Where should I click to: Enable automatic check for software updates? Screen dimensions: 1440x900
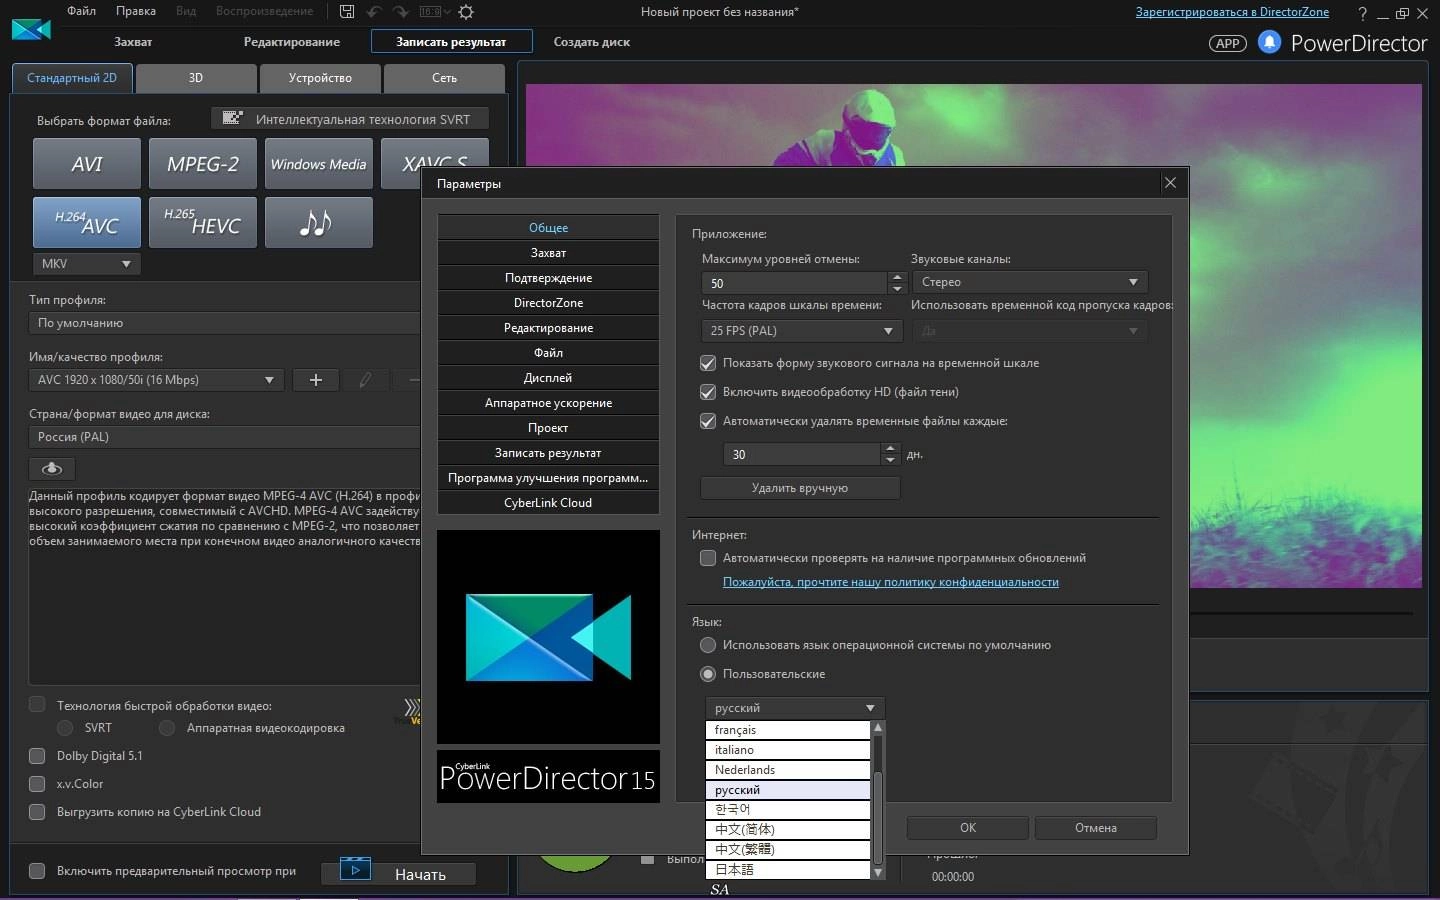[708, 558]
